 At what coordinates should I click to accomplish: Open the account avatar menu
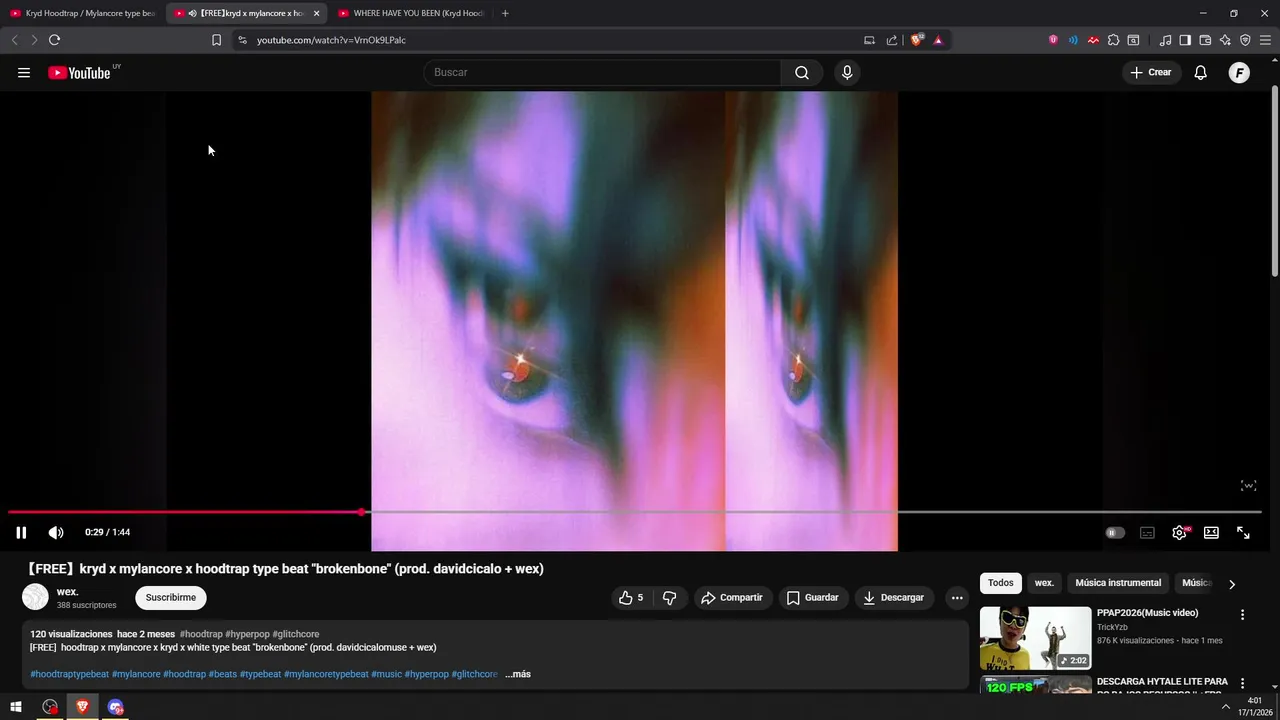pyautogui.click(x=1239, y=72)
